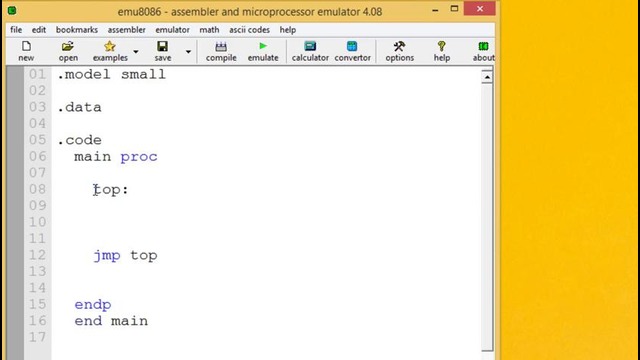
Task: Open the file menu
Action: 16,30
